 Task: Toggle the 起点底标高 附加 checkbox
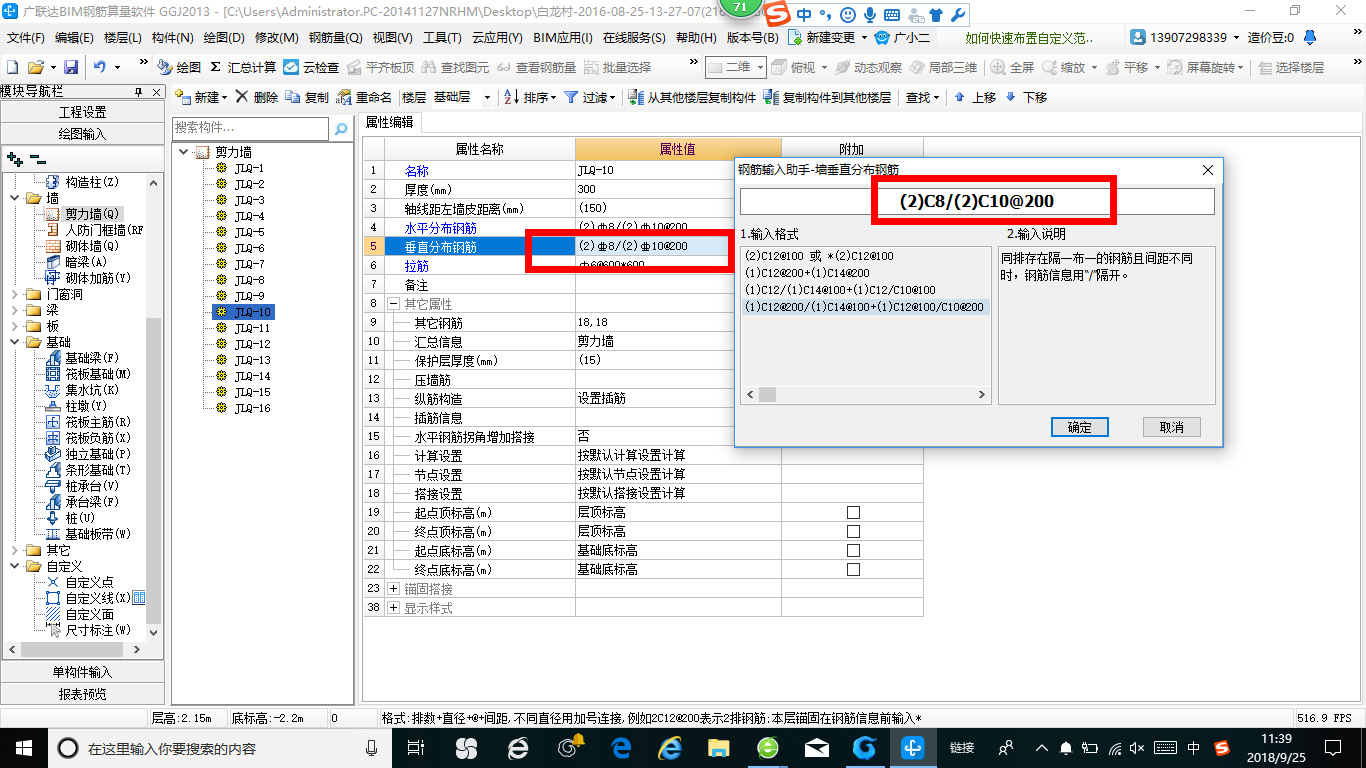click(853, 550)
